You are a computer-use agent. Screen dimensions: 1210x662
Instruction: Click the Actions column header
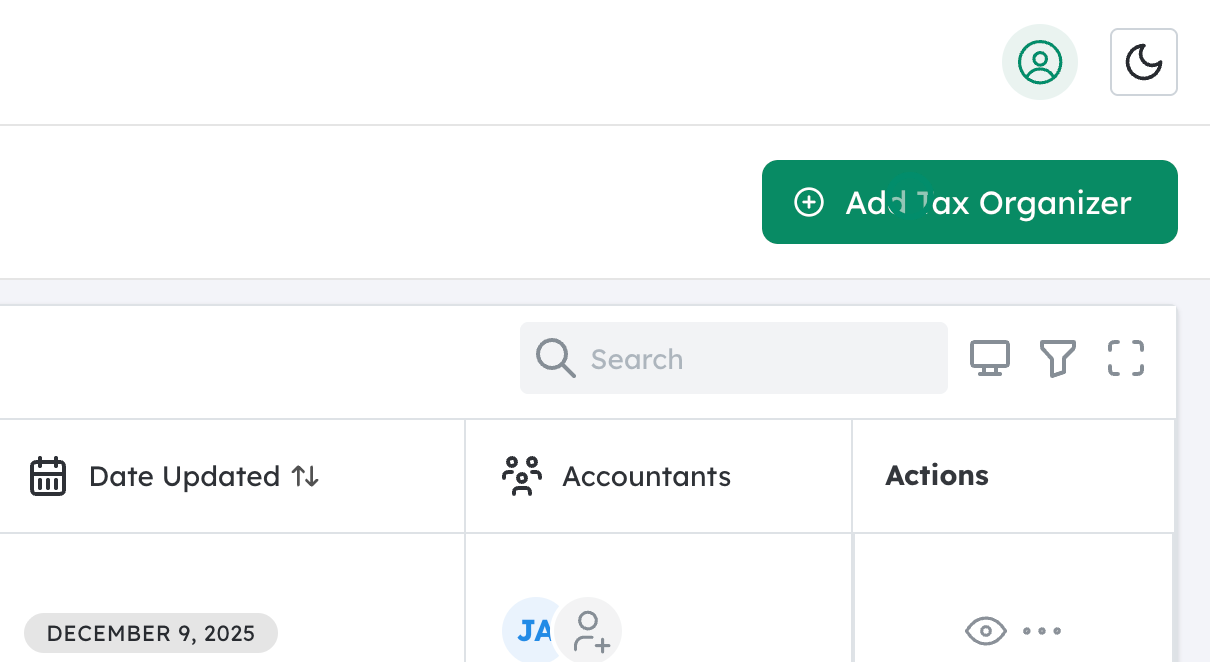click(936, 476)
